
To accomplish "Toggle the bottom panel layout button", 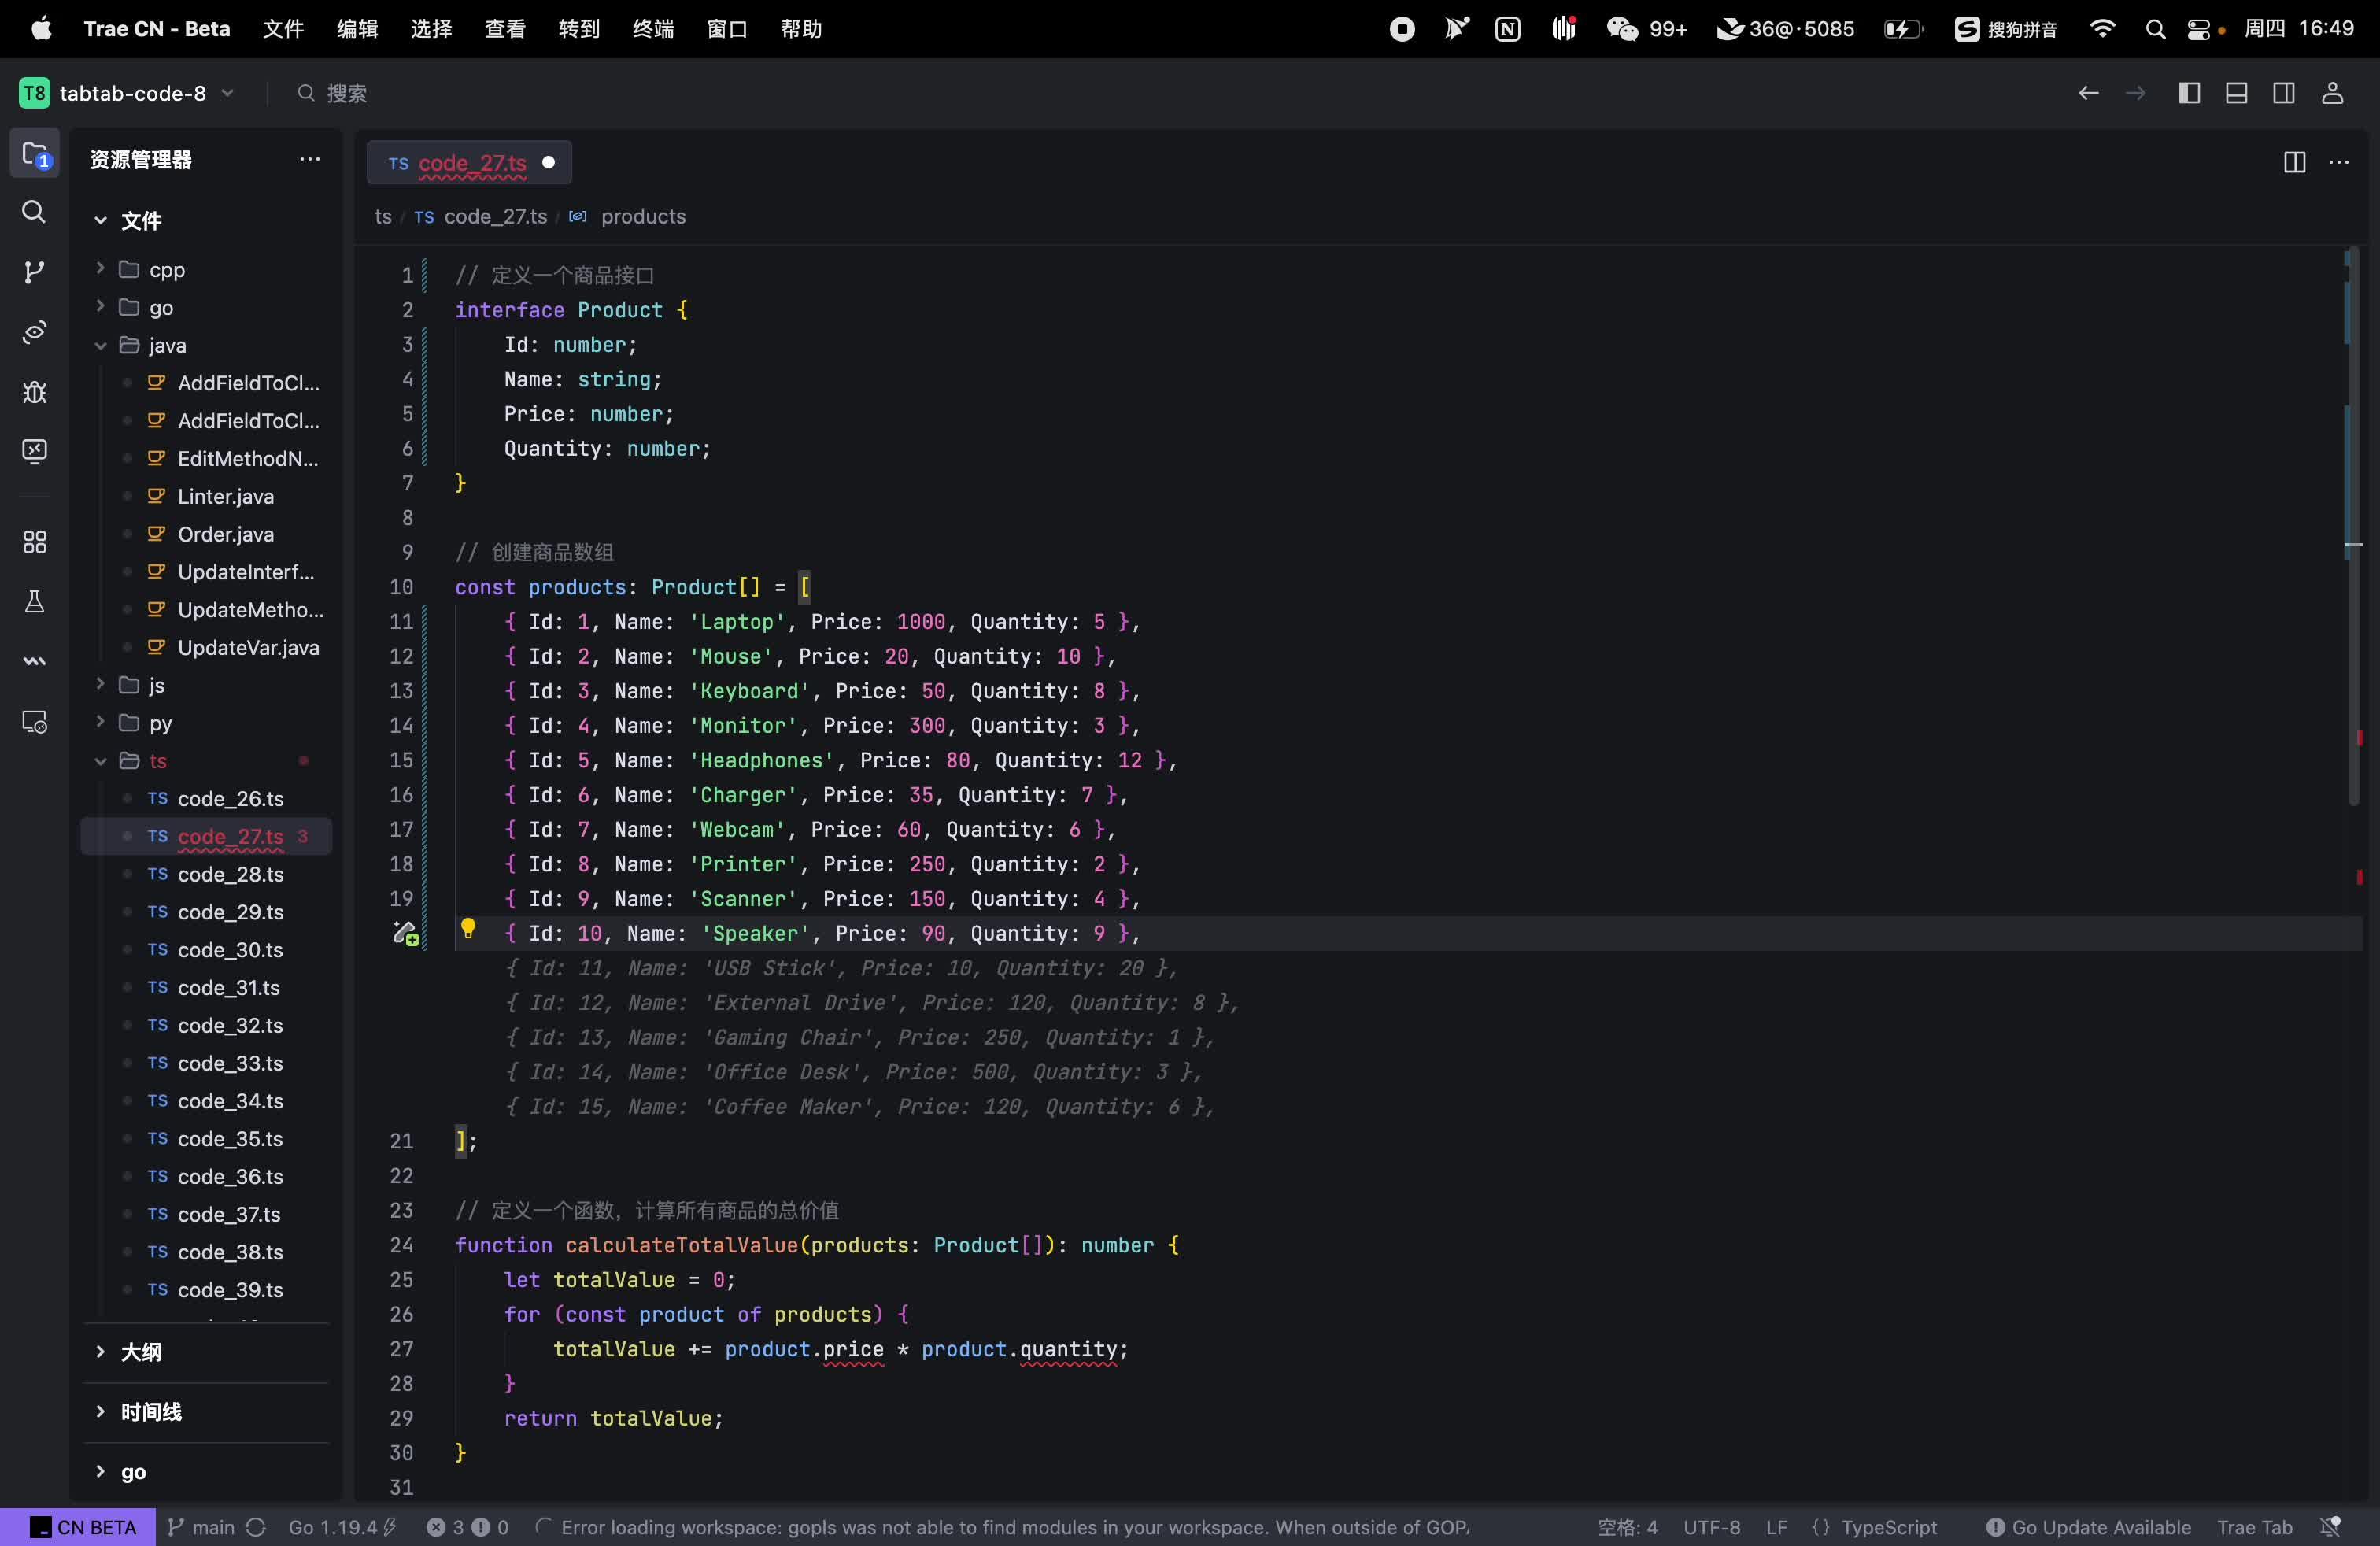I will coord(2237,93).
